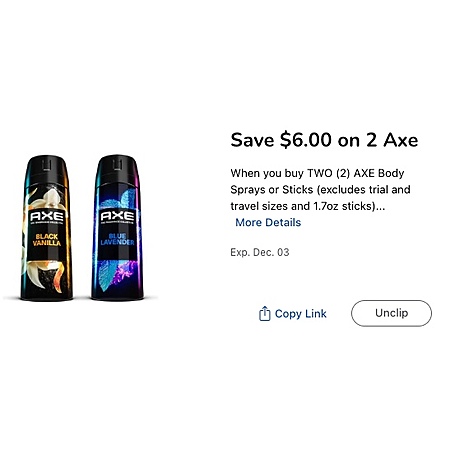Select the Blue Lavender spray can image

click(117, 227)
